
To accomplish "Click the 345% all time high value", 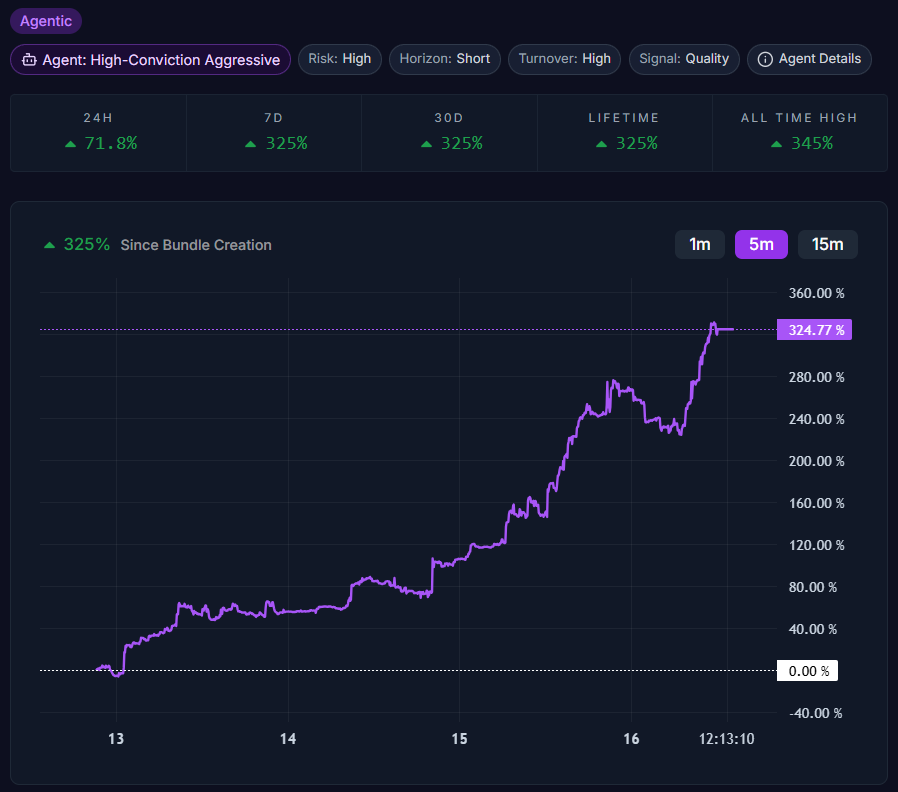I will click(x=812, y=143).
